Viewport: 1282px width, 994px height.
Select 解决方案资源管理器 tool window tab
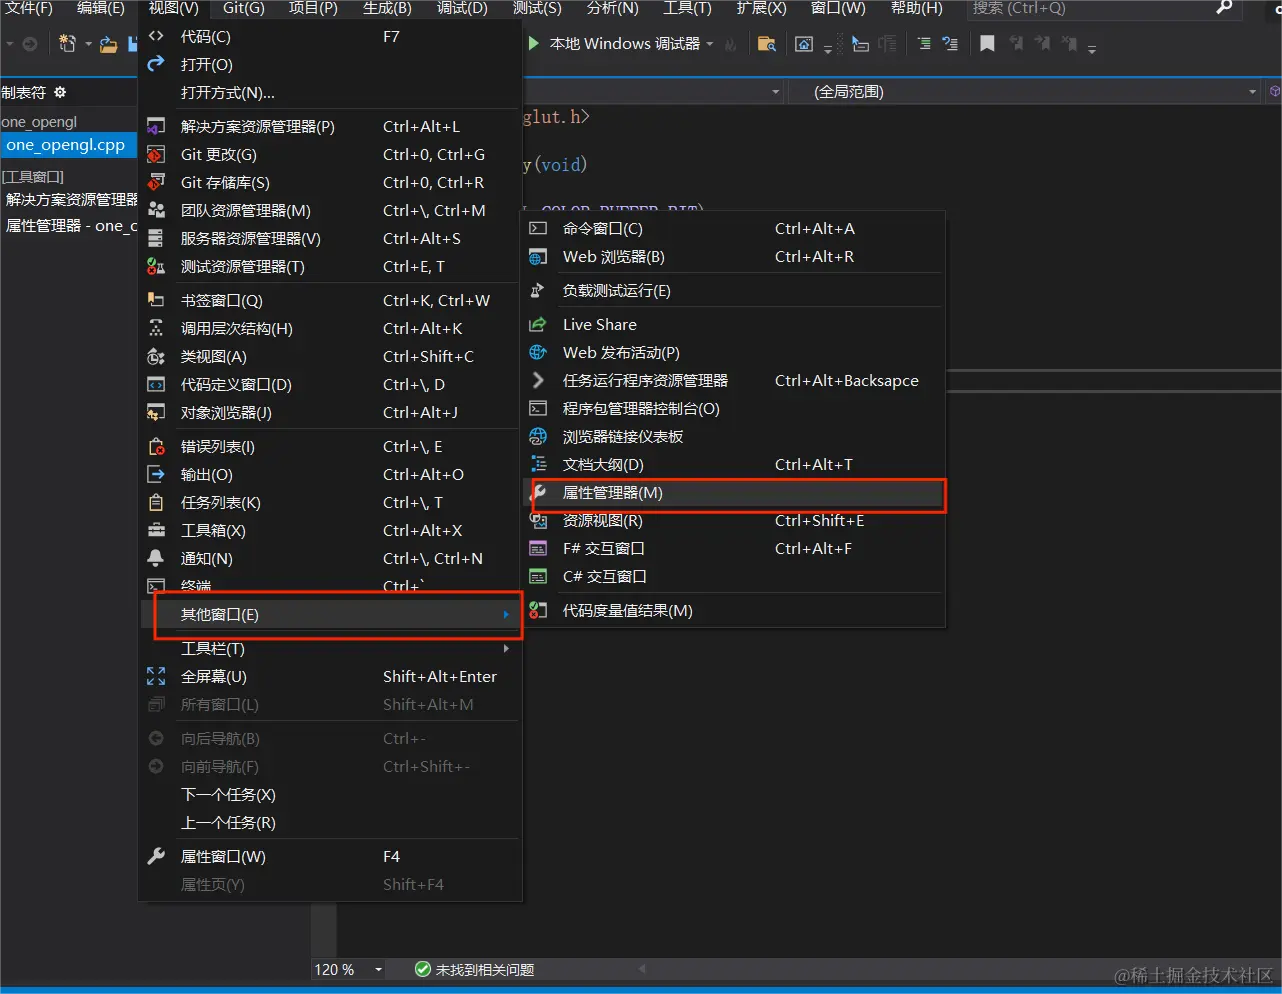tap(71, 200)
